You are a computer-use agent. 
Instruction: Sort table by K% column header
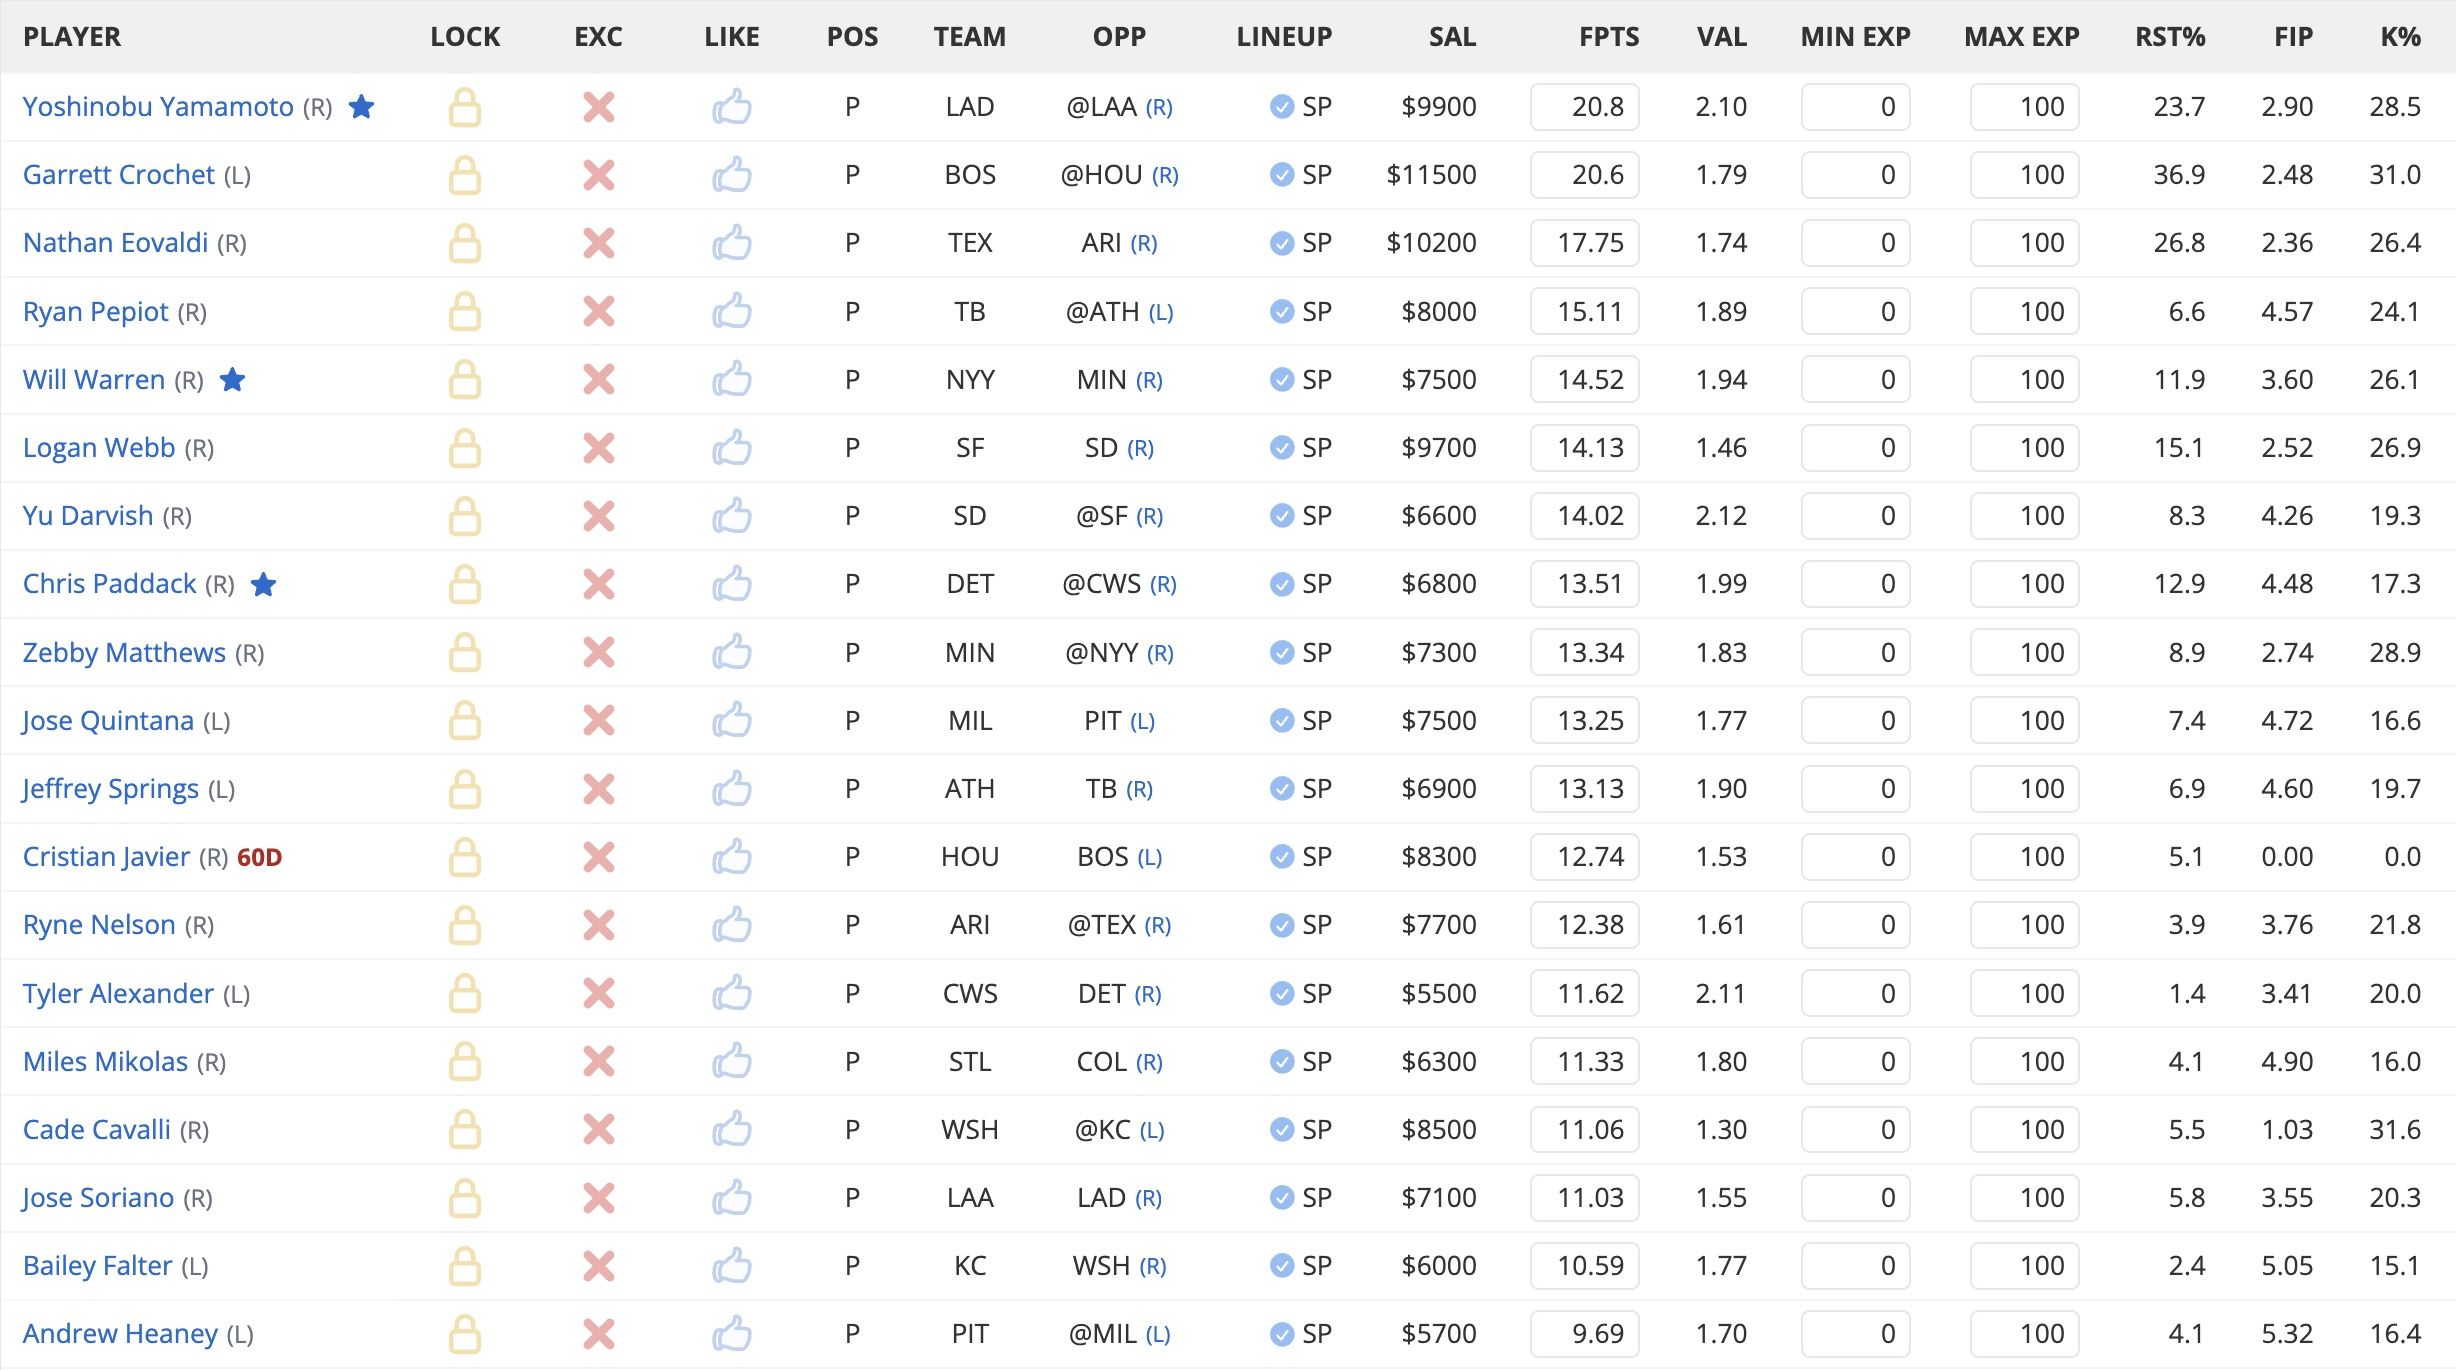[2400, 37]
